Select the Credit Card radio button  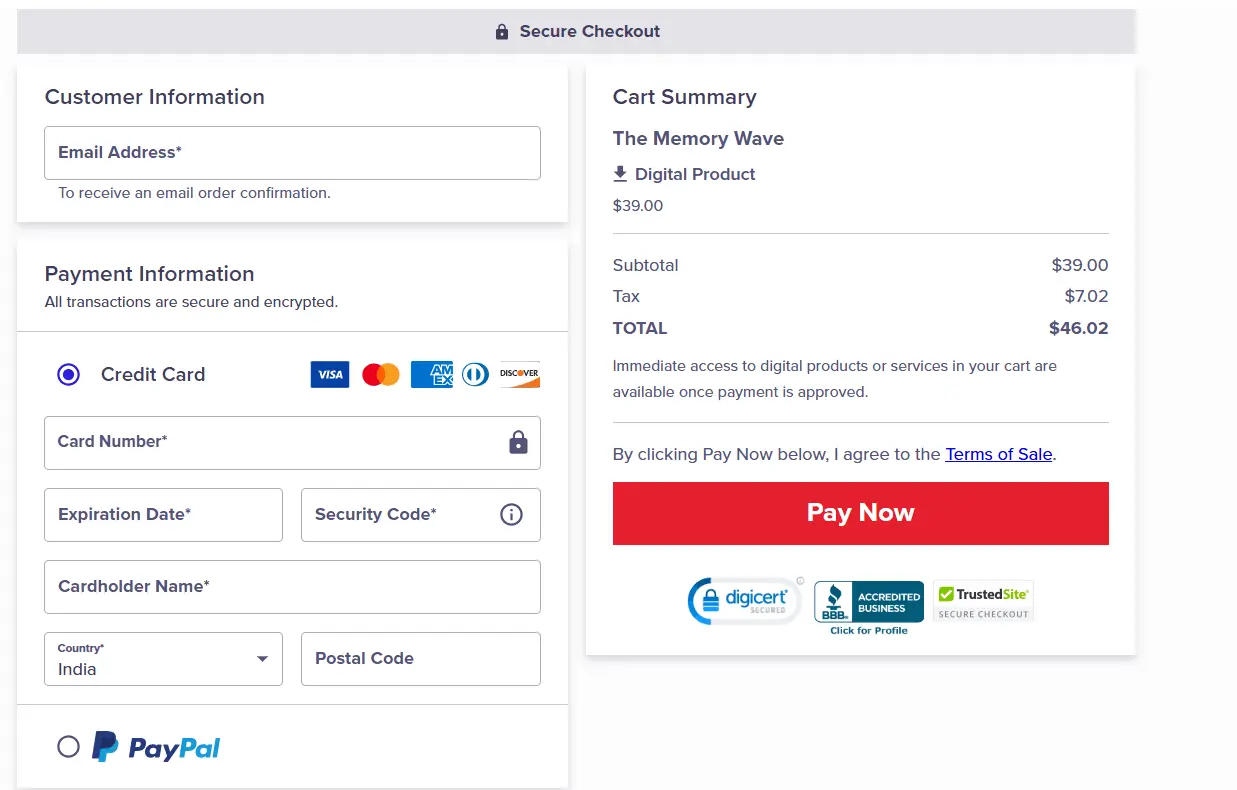tap(68, 375)
